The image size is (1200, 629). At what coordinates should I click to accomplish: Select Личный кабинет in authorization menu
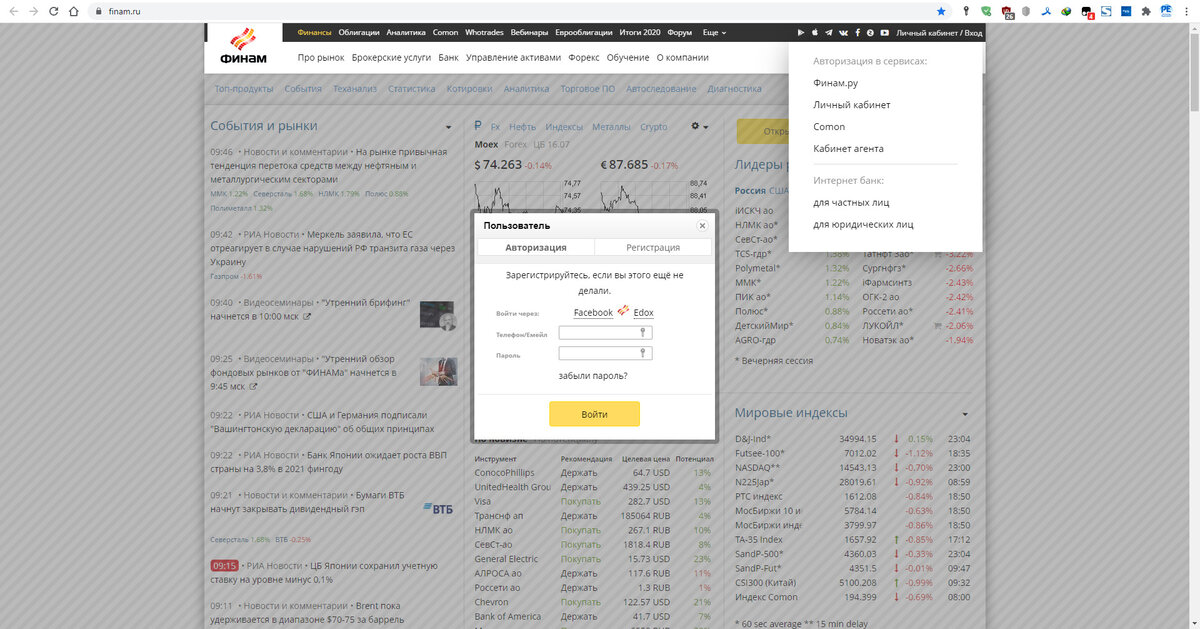(x=852, y=105)
